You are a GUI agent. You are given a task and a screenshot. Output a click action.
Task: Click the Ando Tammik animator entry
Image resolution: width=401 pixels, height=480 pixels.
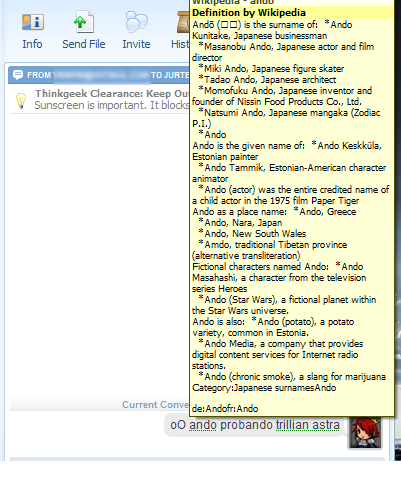289,173
